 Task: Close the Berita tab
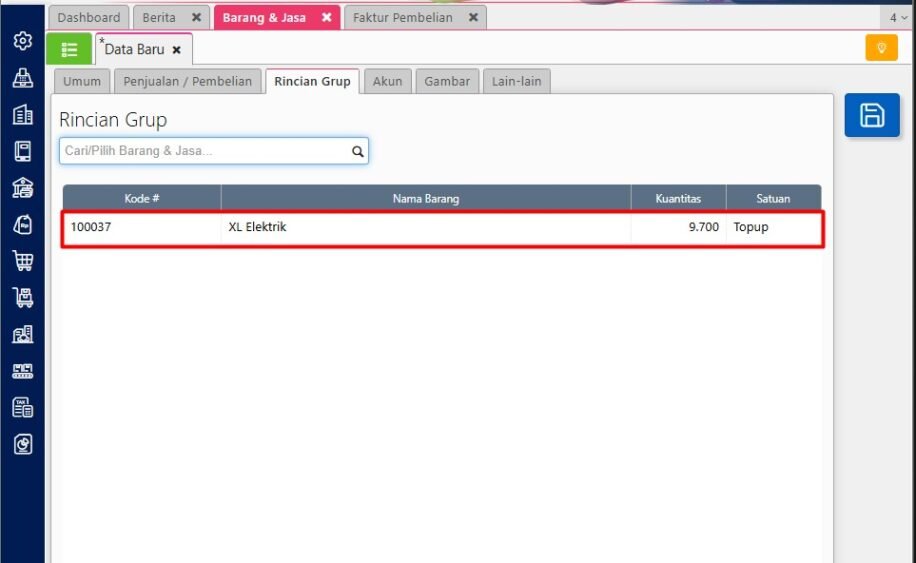tap(196, 17)
